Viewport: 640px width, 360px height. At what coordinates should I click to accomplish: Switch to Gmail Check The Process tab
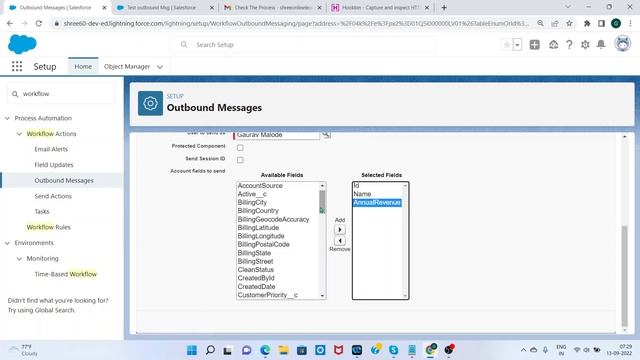point(272,7)
